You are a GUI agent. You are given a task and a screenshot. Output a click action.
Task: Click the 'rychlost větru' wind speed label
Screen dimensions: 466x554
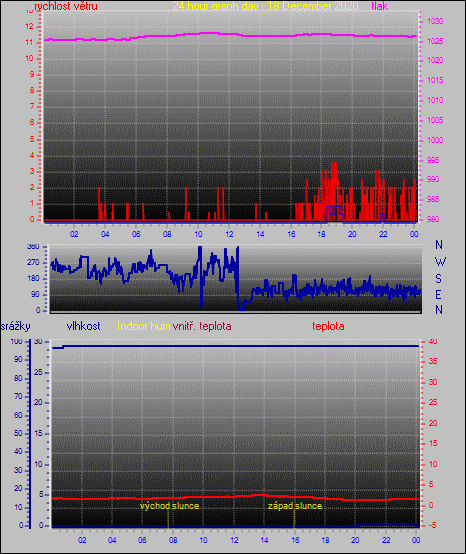point(66,6)
